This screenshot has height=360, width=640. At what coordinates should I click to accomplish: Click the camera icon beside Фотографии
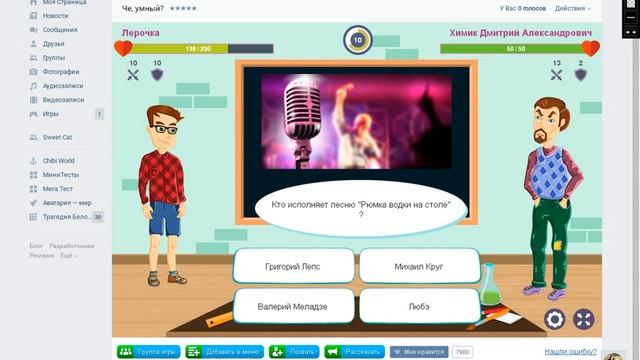coord(33,71)
